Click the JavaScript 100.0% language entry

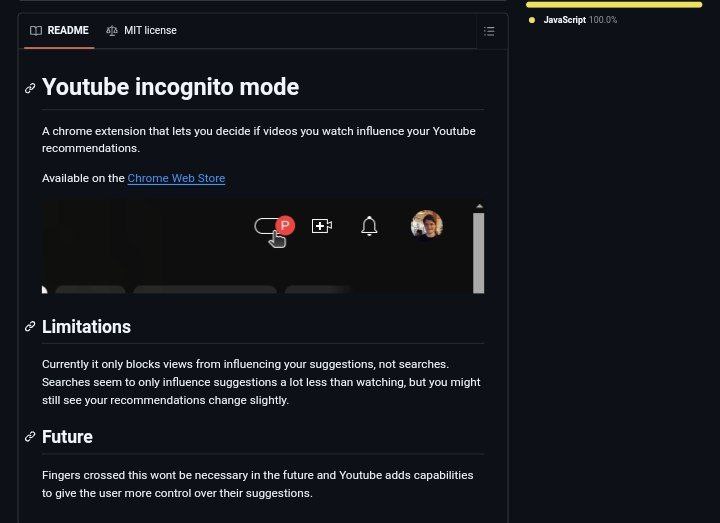coord(573,20)
